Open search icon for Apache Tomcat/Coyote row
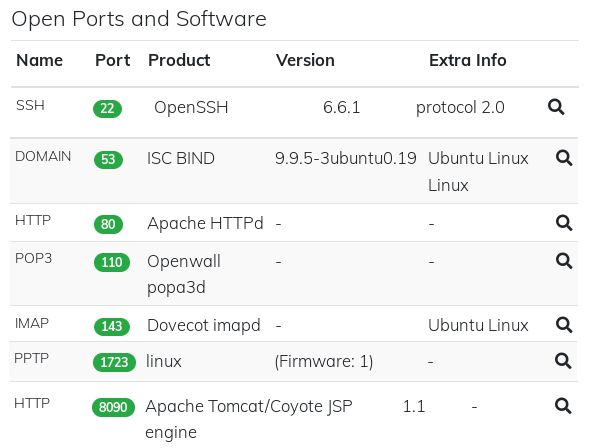The height and width of the screenshot is (448, 589). (563, 406)
